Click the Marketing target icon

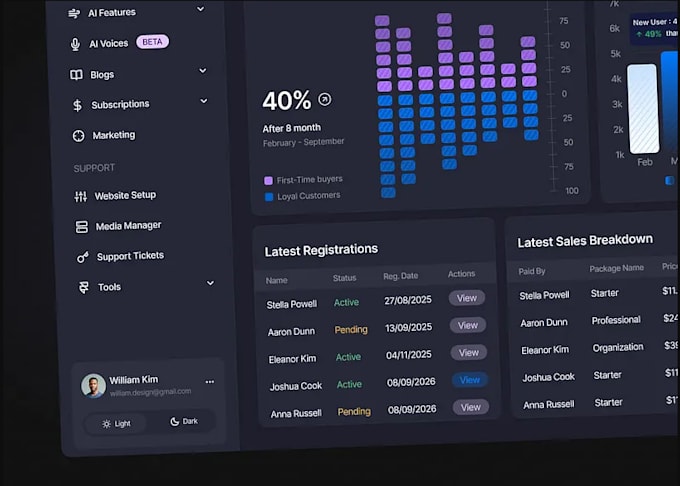click(x=78, y=136)
